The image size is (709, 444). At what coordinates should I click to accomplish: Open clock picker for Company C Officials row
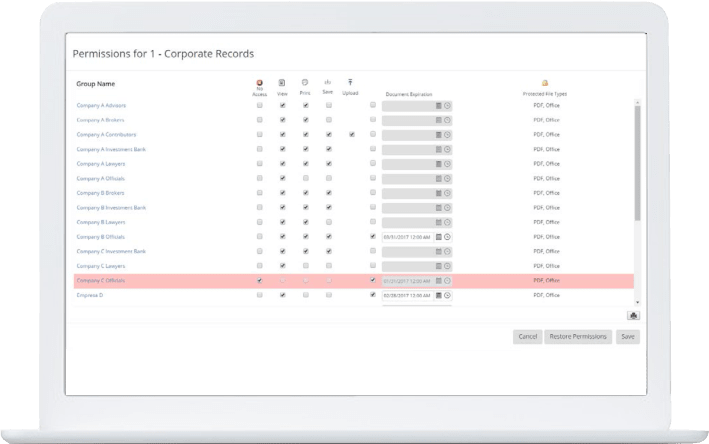pos(447,281)
